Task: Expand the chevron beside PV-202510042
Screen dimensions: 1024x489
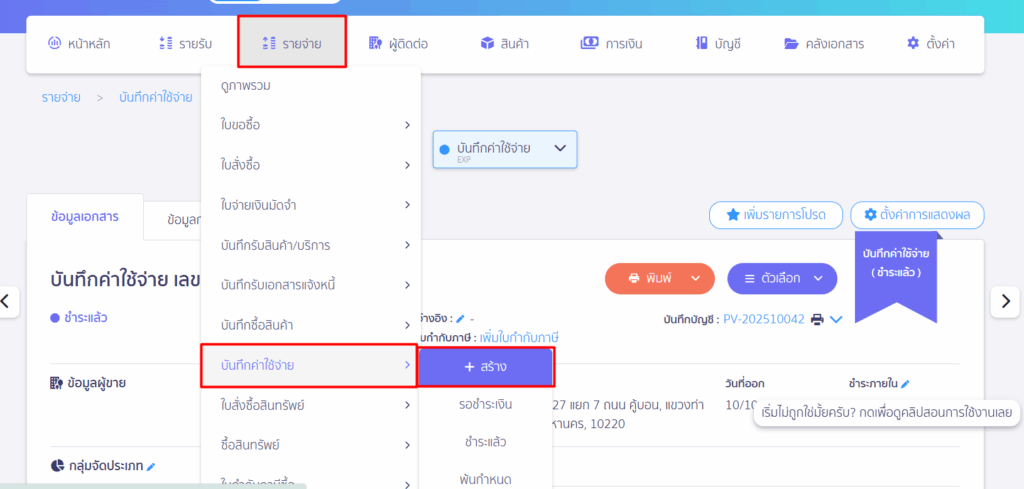Action: (x=836, y=319)
